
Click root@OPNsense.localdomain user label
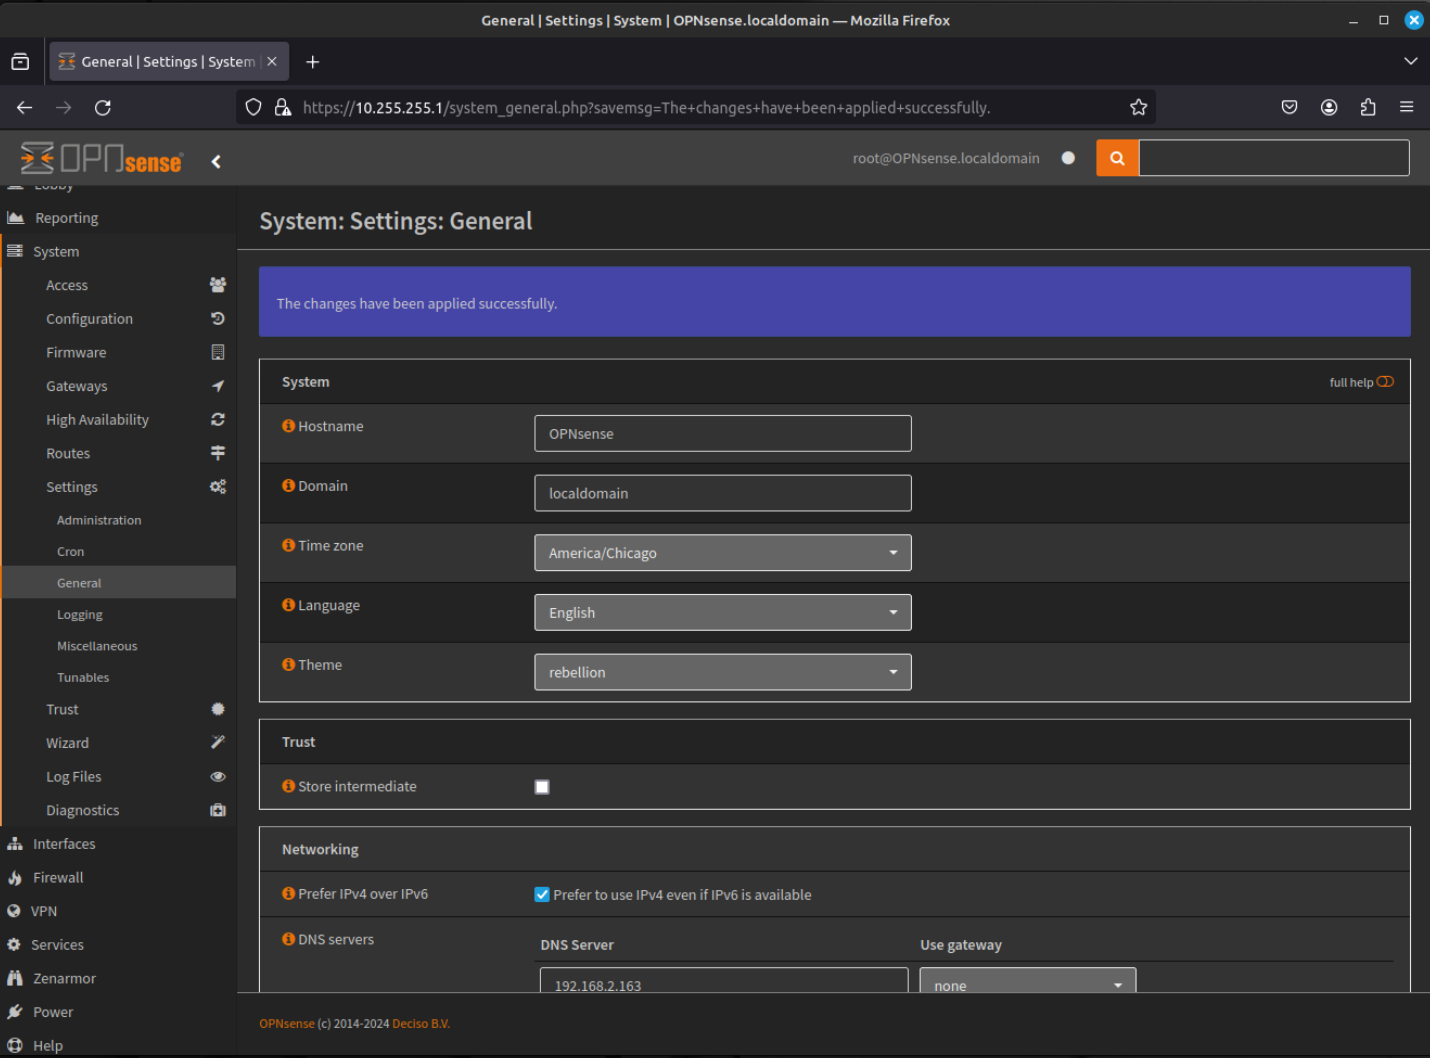(x=946, y=158)
